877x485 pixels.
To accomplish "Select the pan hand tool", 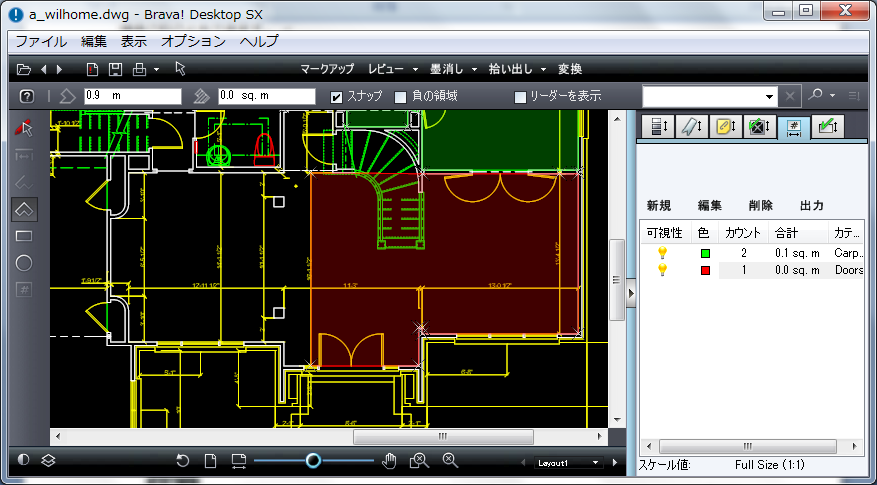I will point(389,460).
